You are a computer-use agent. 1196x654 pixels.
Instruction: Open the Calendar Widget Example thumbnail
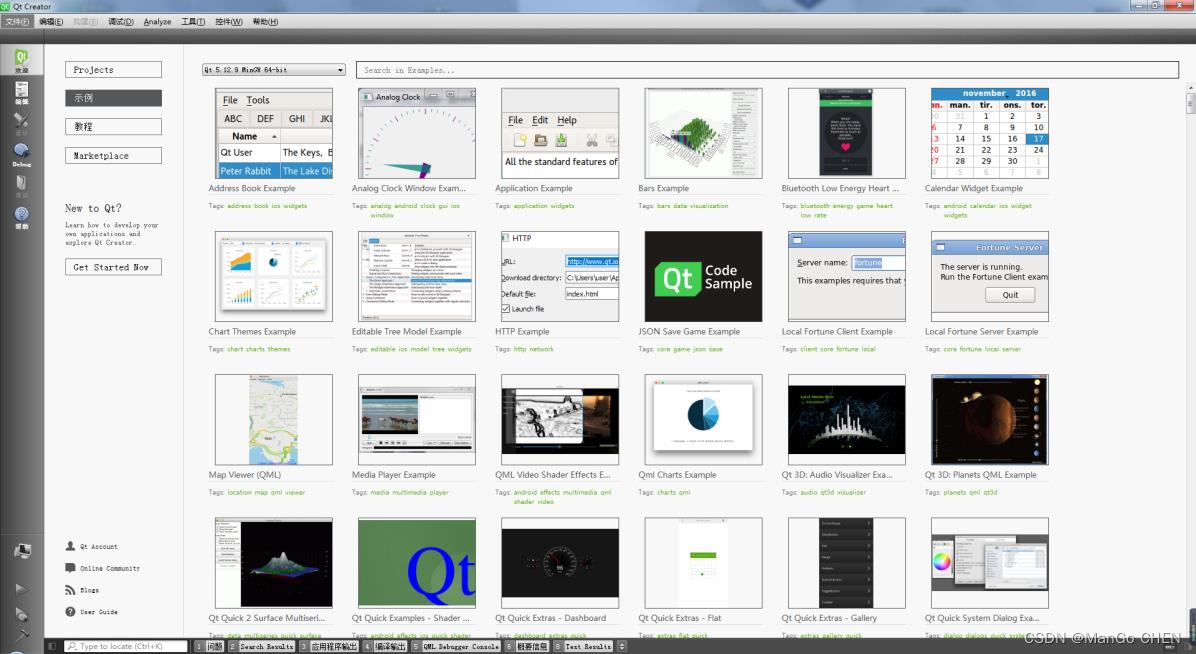coord(989,134)
